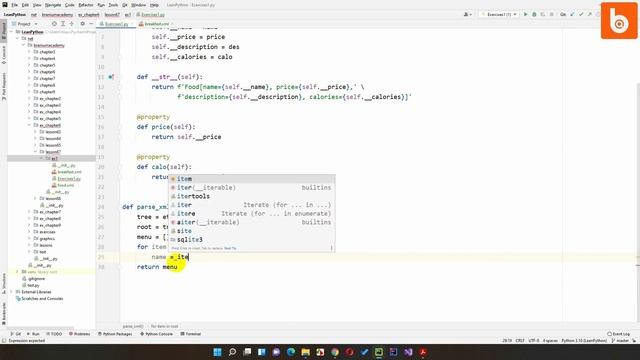This screenshot has height=360, width=640.
Task: Click the Git update project arrow icon
Action: [572, 14]
